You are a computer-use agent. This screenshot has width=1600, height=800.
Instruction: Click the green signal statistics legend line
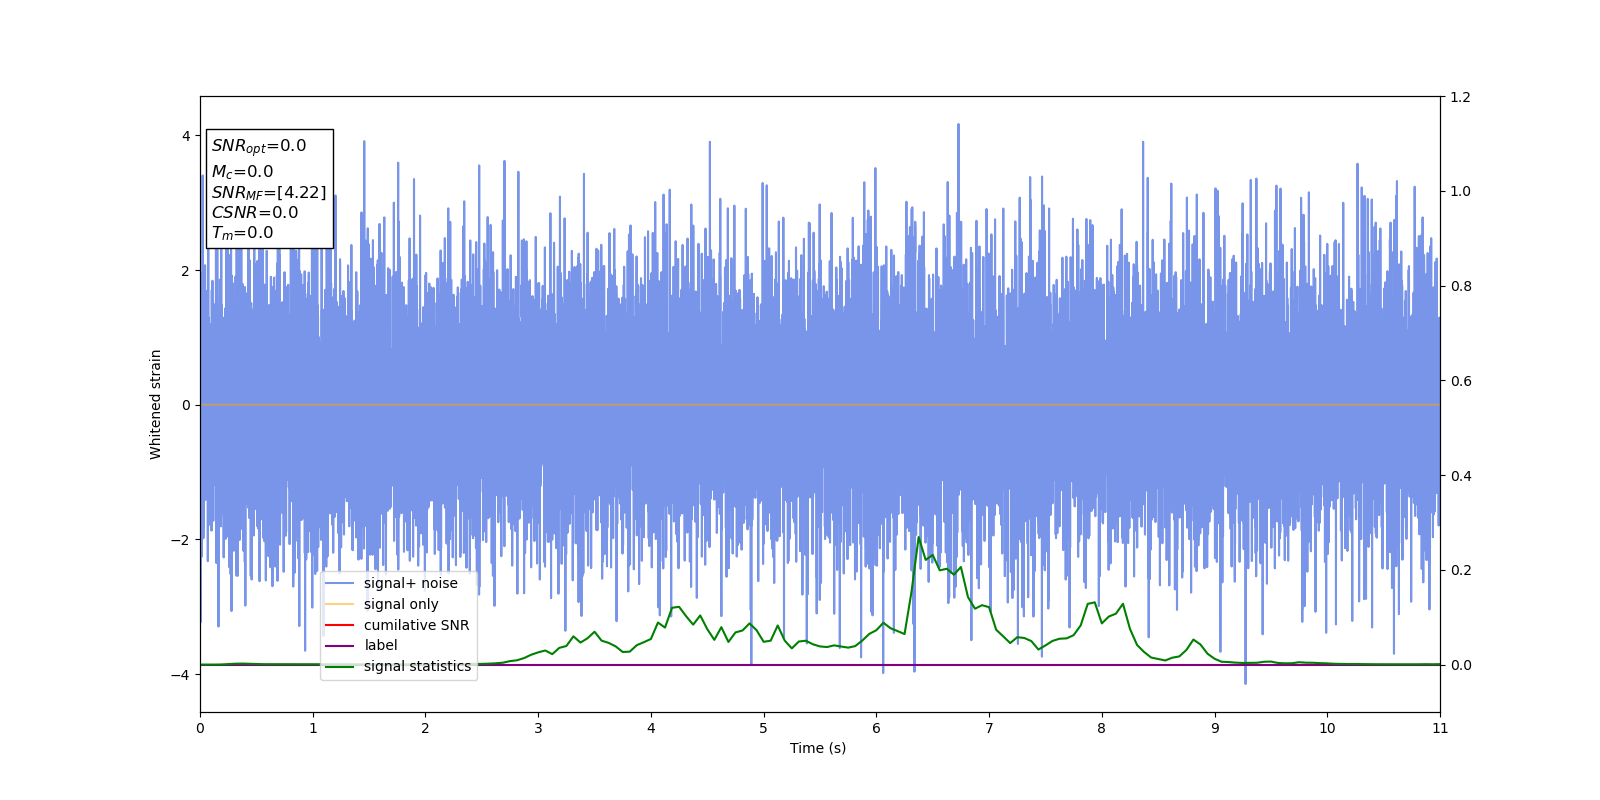(340, 666)
